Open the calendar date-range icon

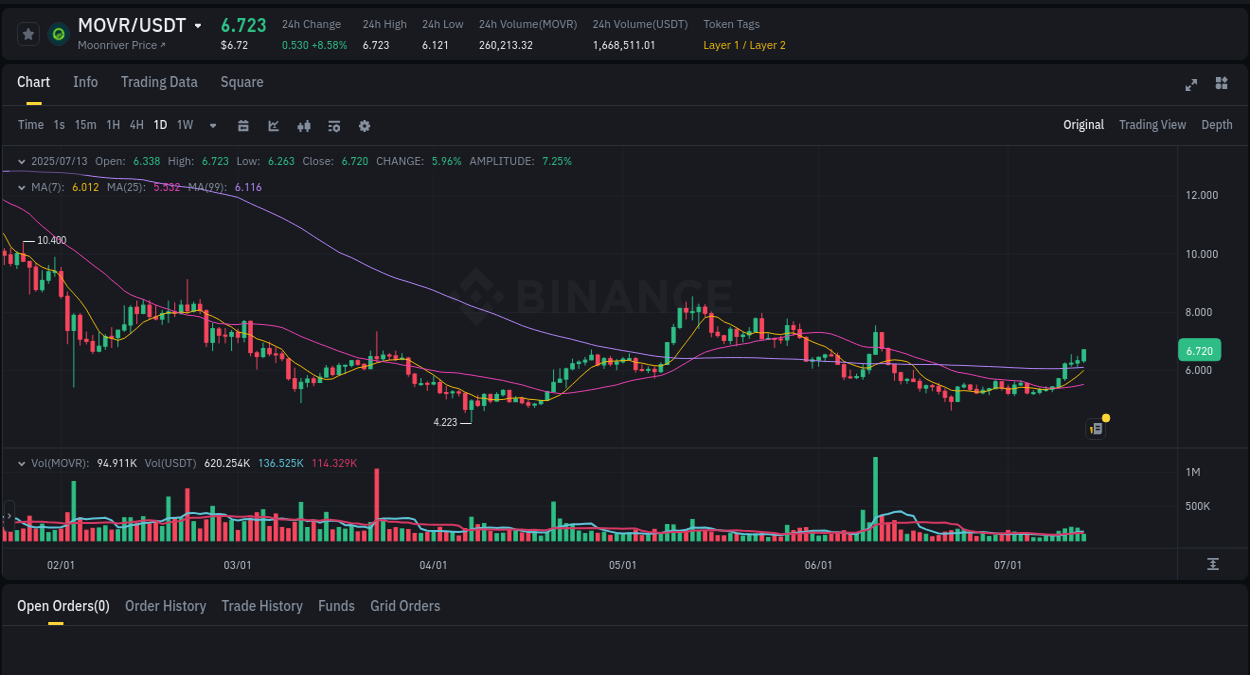coord(243,125)
